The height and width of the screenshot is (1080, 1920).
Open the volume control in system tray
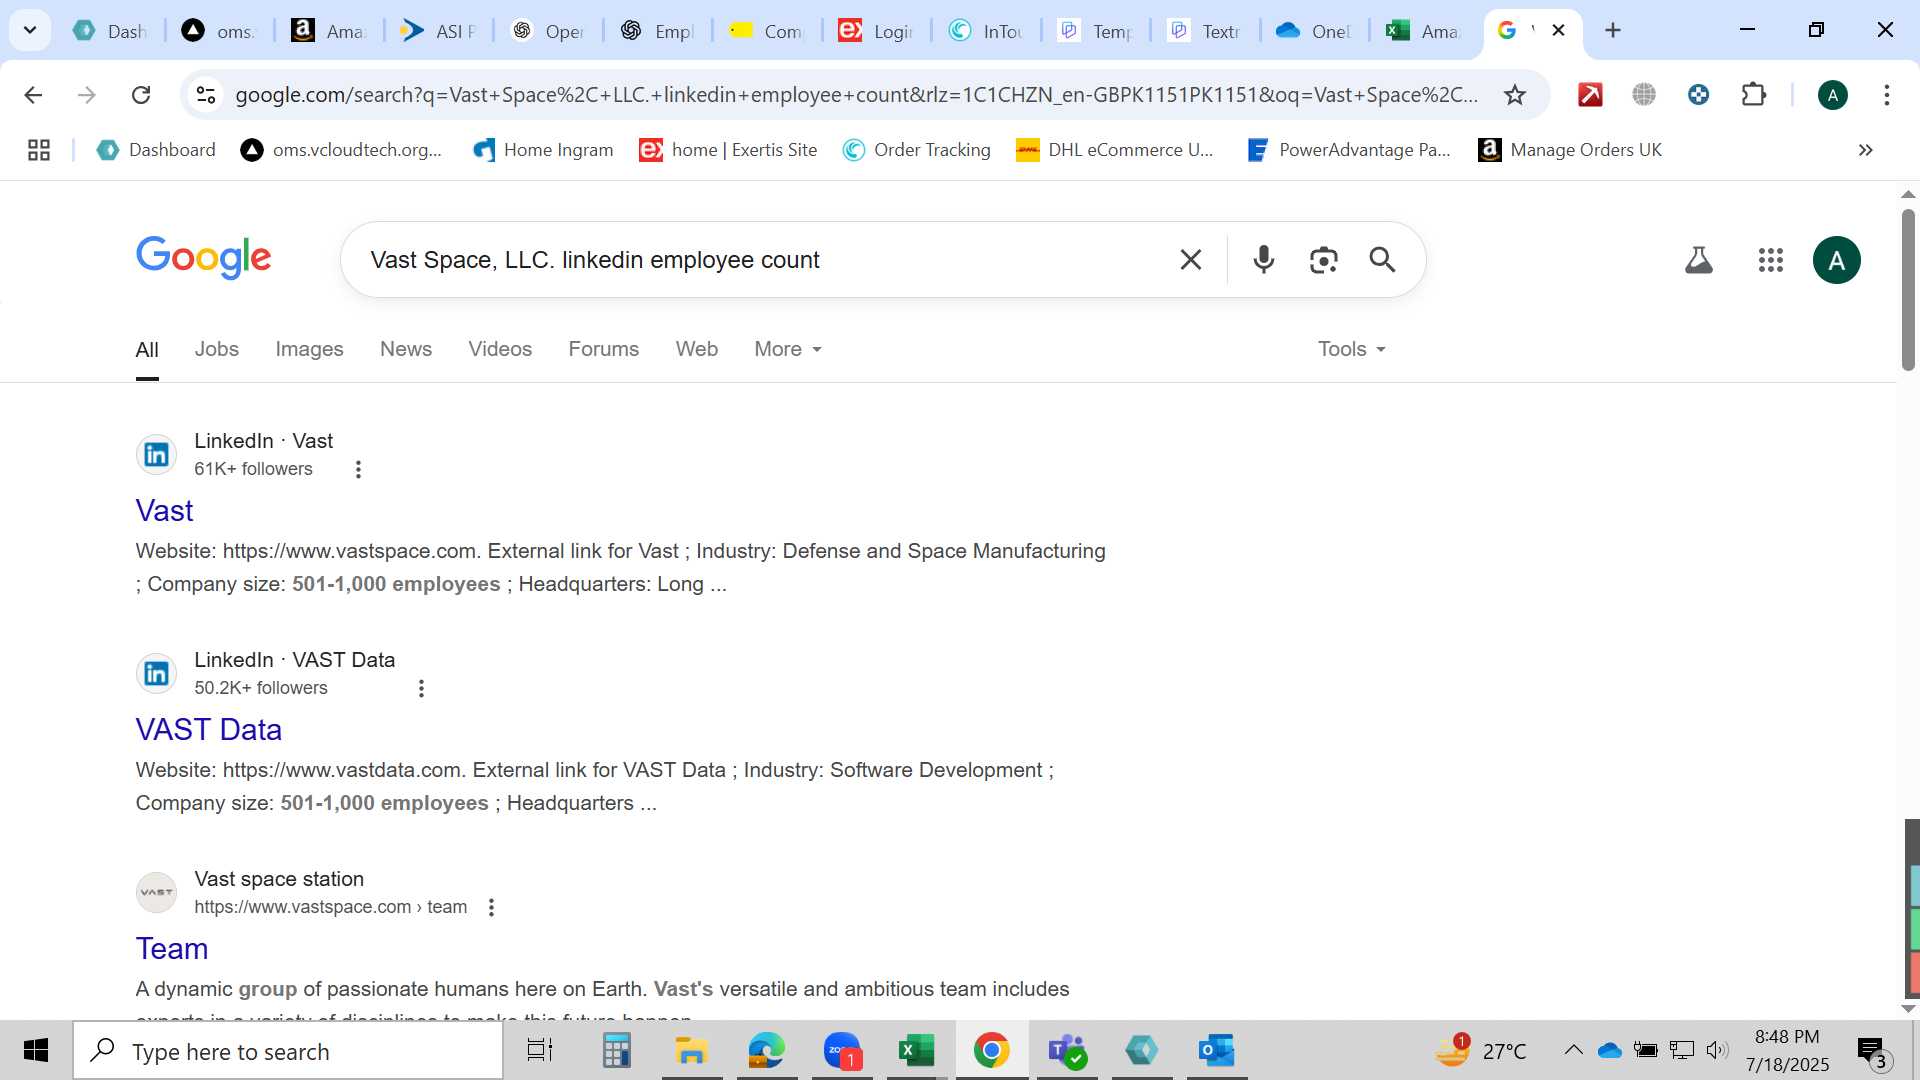[1717, 1050]
